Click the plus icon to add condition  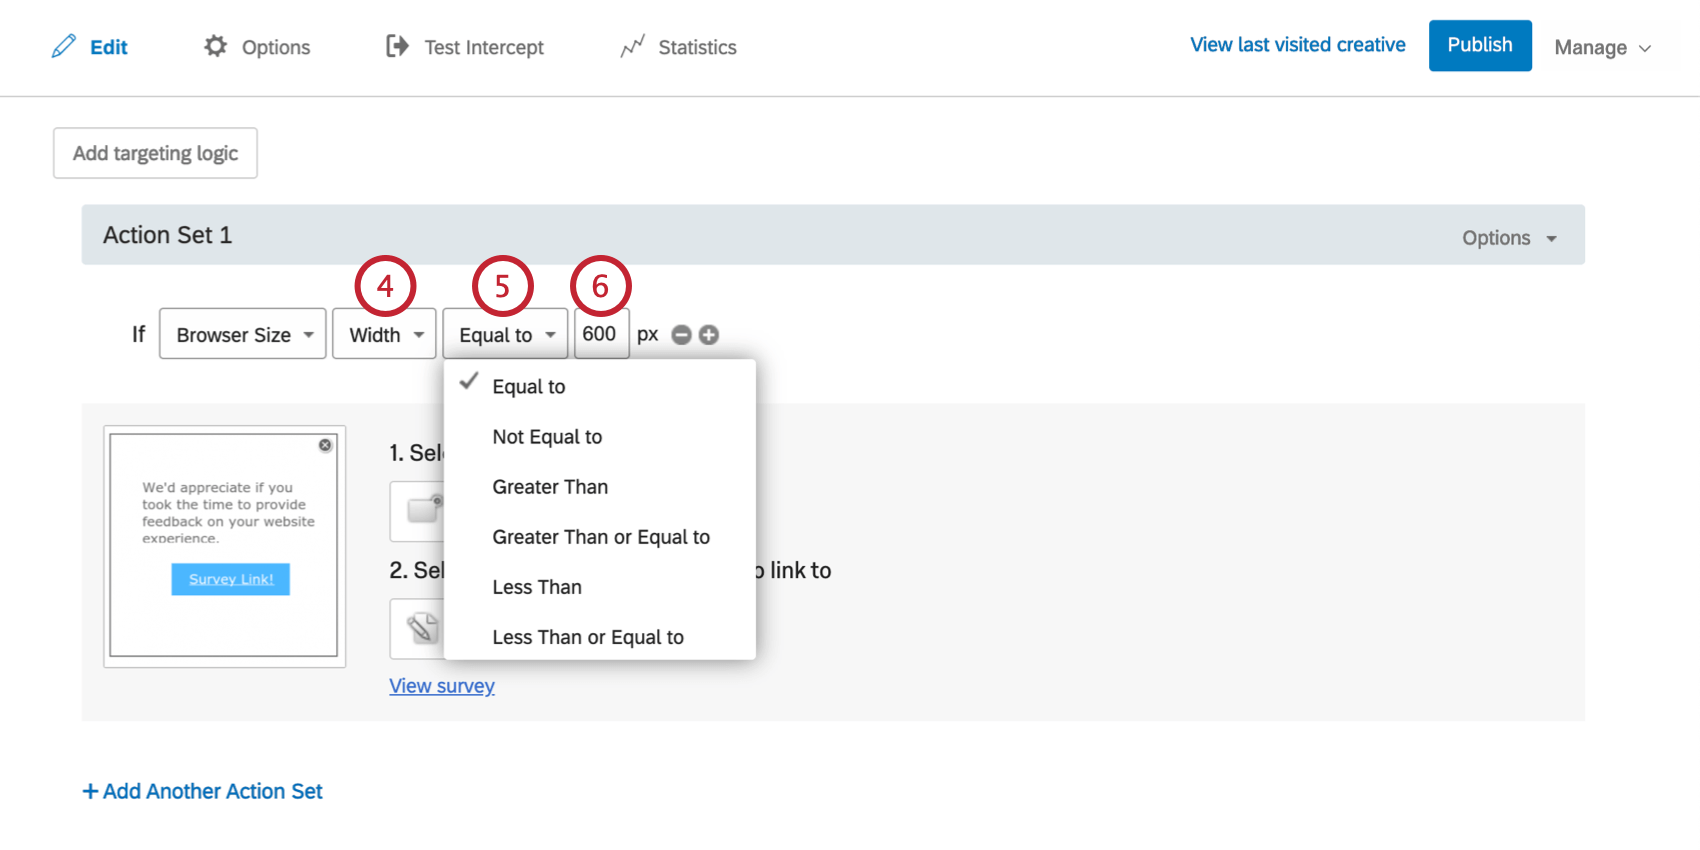coord(709,335)
